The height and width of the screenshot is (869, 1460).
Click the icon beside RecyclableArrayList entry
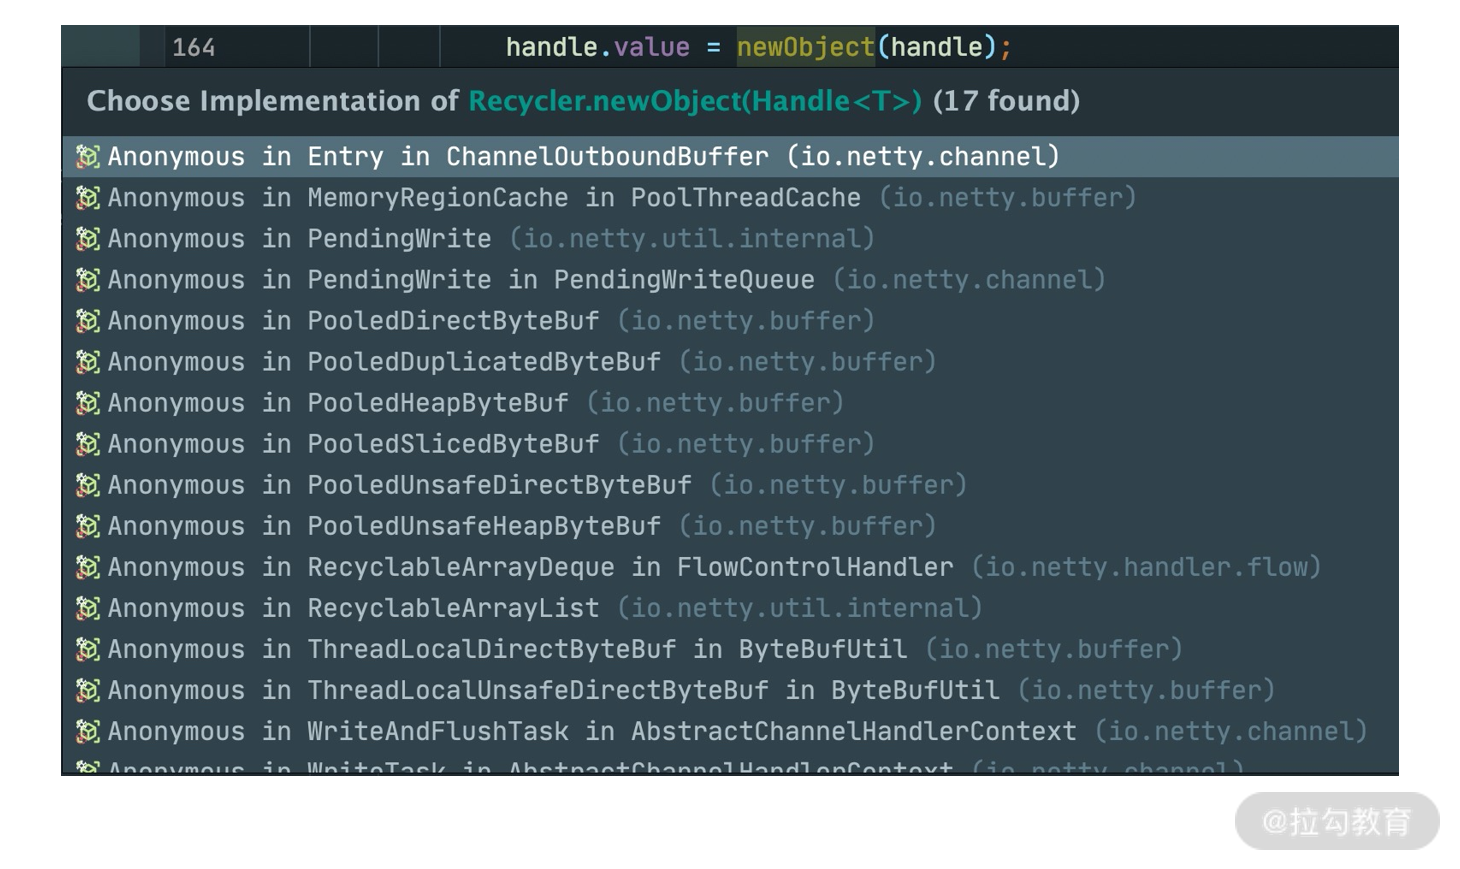[x=88, y=608]
